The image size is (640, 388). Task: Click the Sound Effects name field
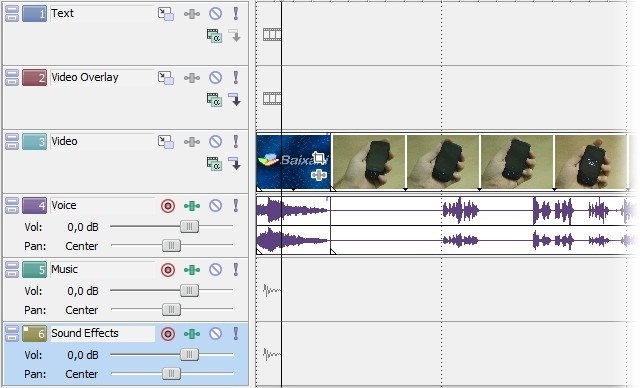click(x=102, y=333)
